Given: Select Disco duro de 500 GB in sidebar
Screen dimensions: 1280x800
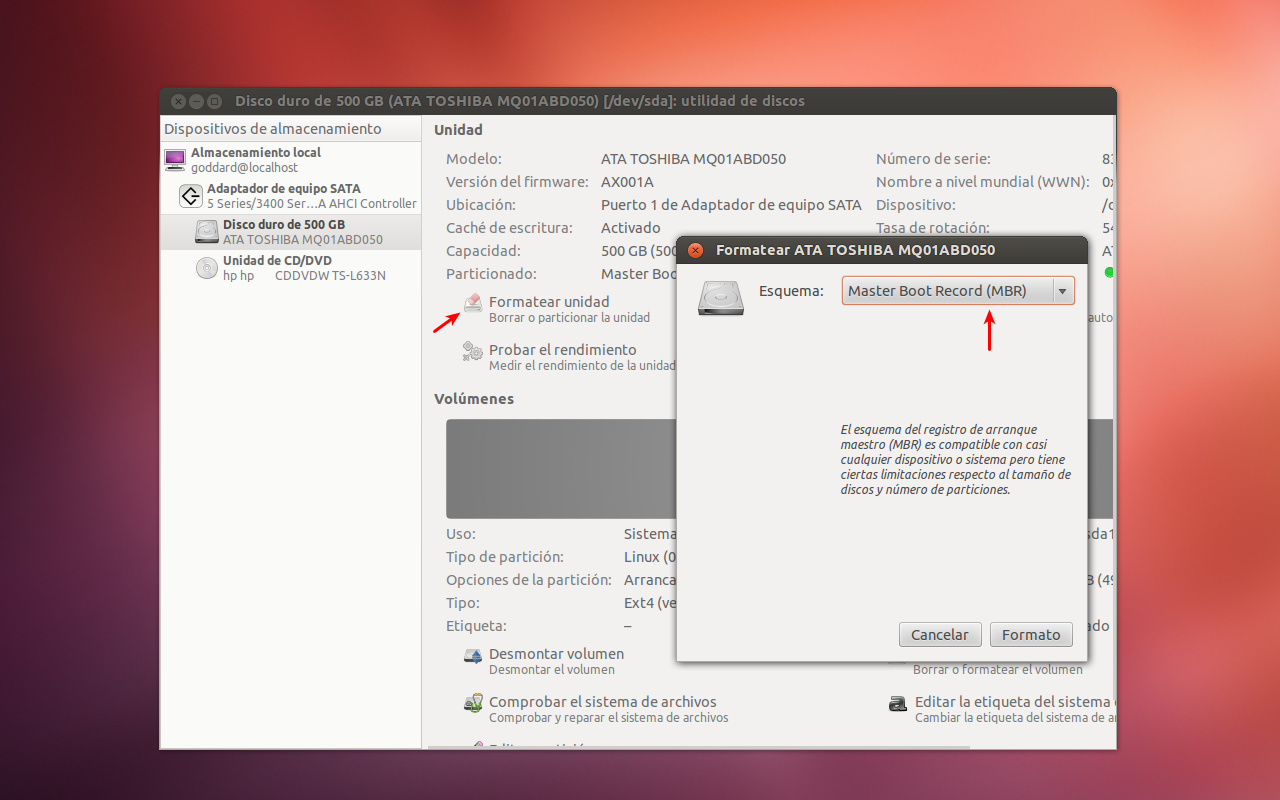Looking at the screenshot, I should click(x=284, y=232).
